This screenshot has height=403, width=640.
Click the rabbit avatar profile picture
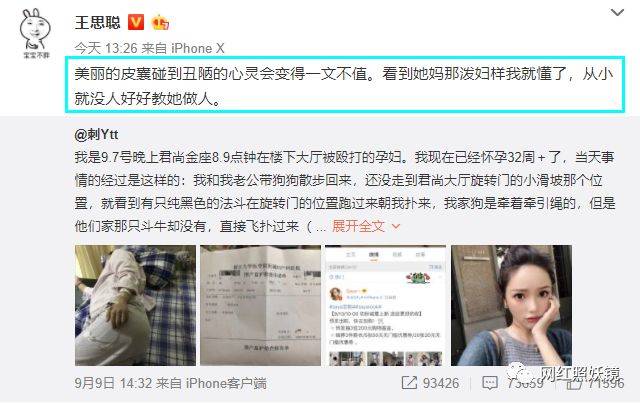pyautogui.click(x=36, y=33)
